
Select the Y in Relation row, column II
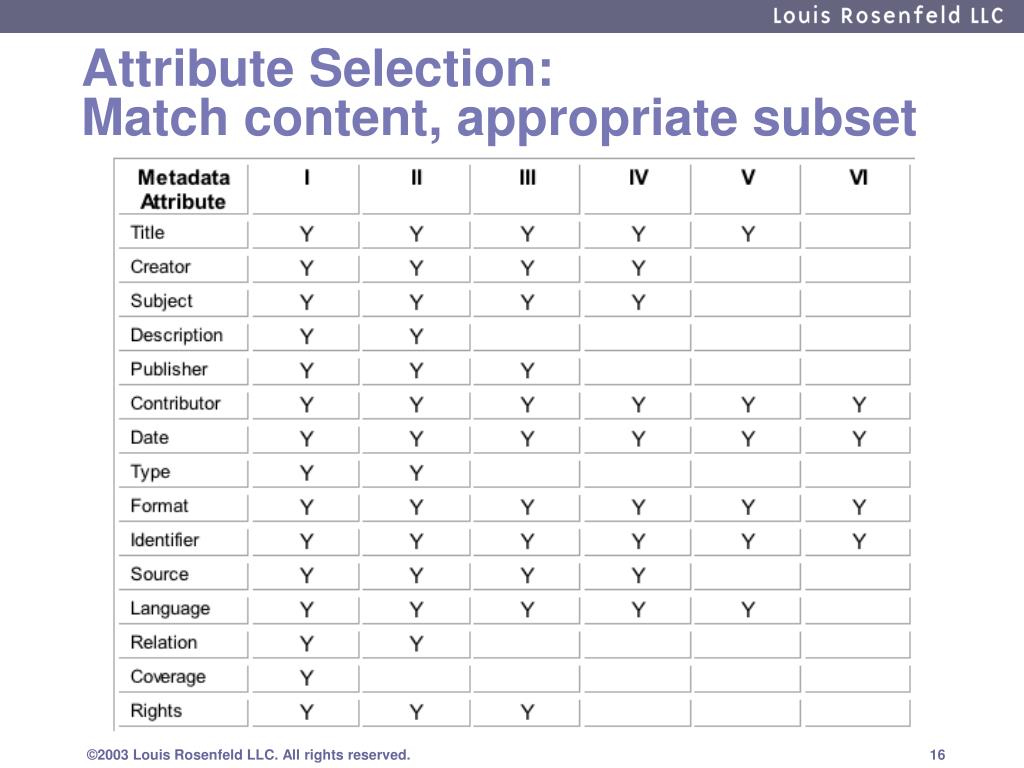click(x=416, y=644)
